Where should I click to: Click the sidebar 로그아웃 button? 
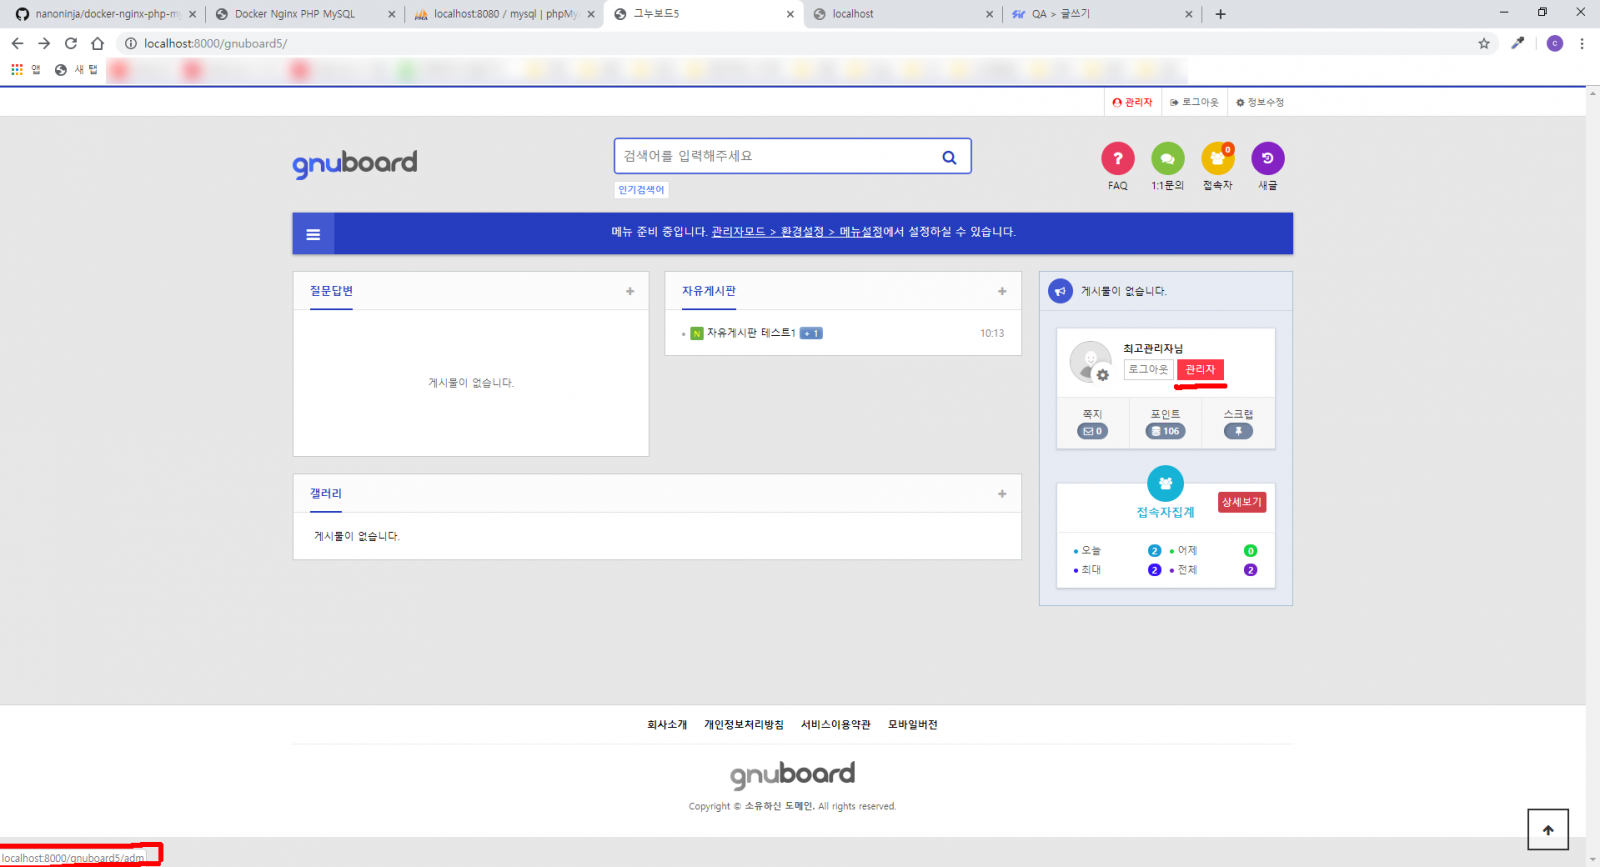(x=1148, y=370)
